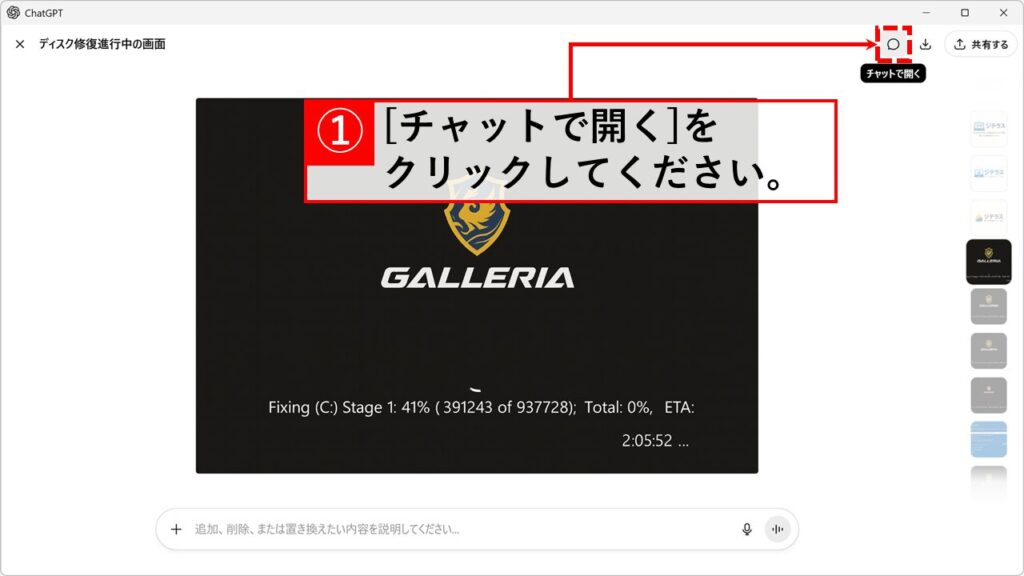The height and width of the screenshot is (576, 1024).
Task: Click the plus icon to add an attachment
Action: [176, 529]
